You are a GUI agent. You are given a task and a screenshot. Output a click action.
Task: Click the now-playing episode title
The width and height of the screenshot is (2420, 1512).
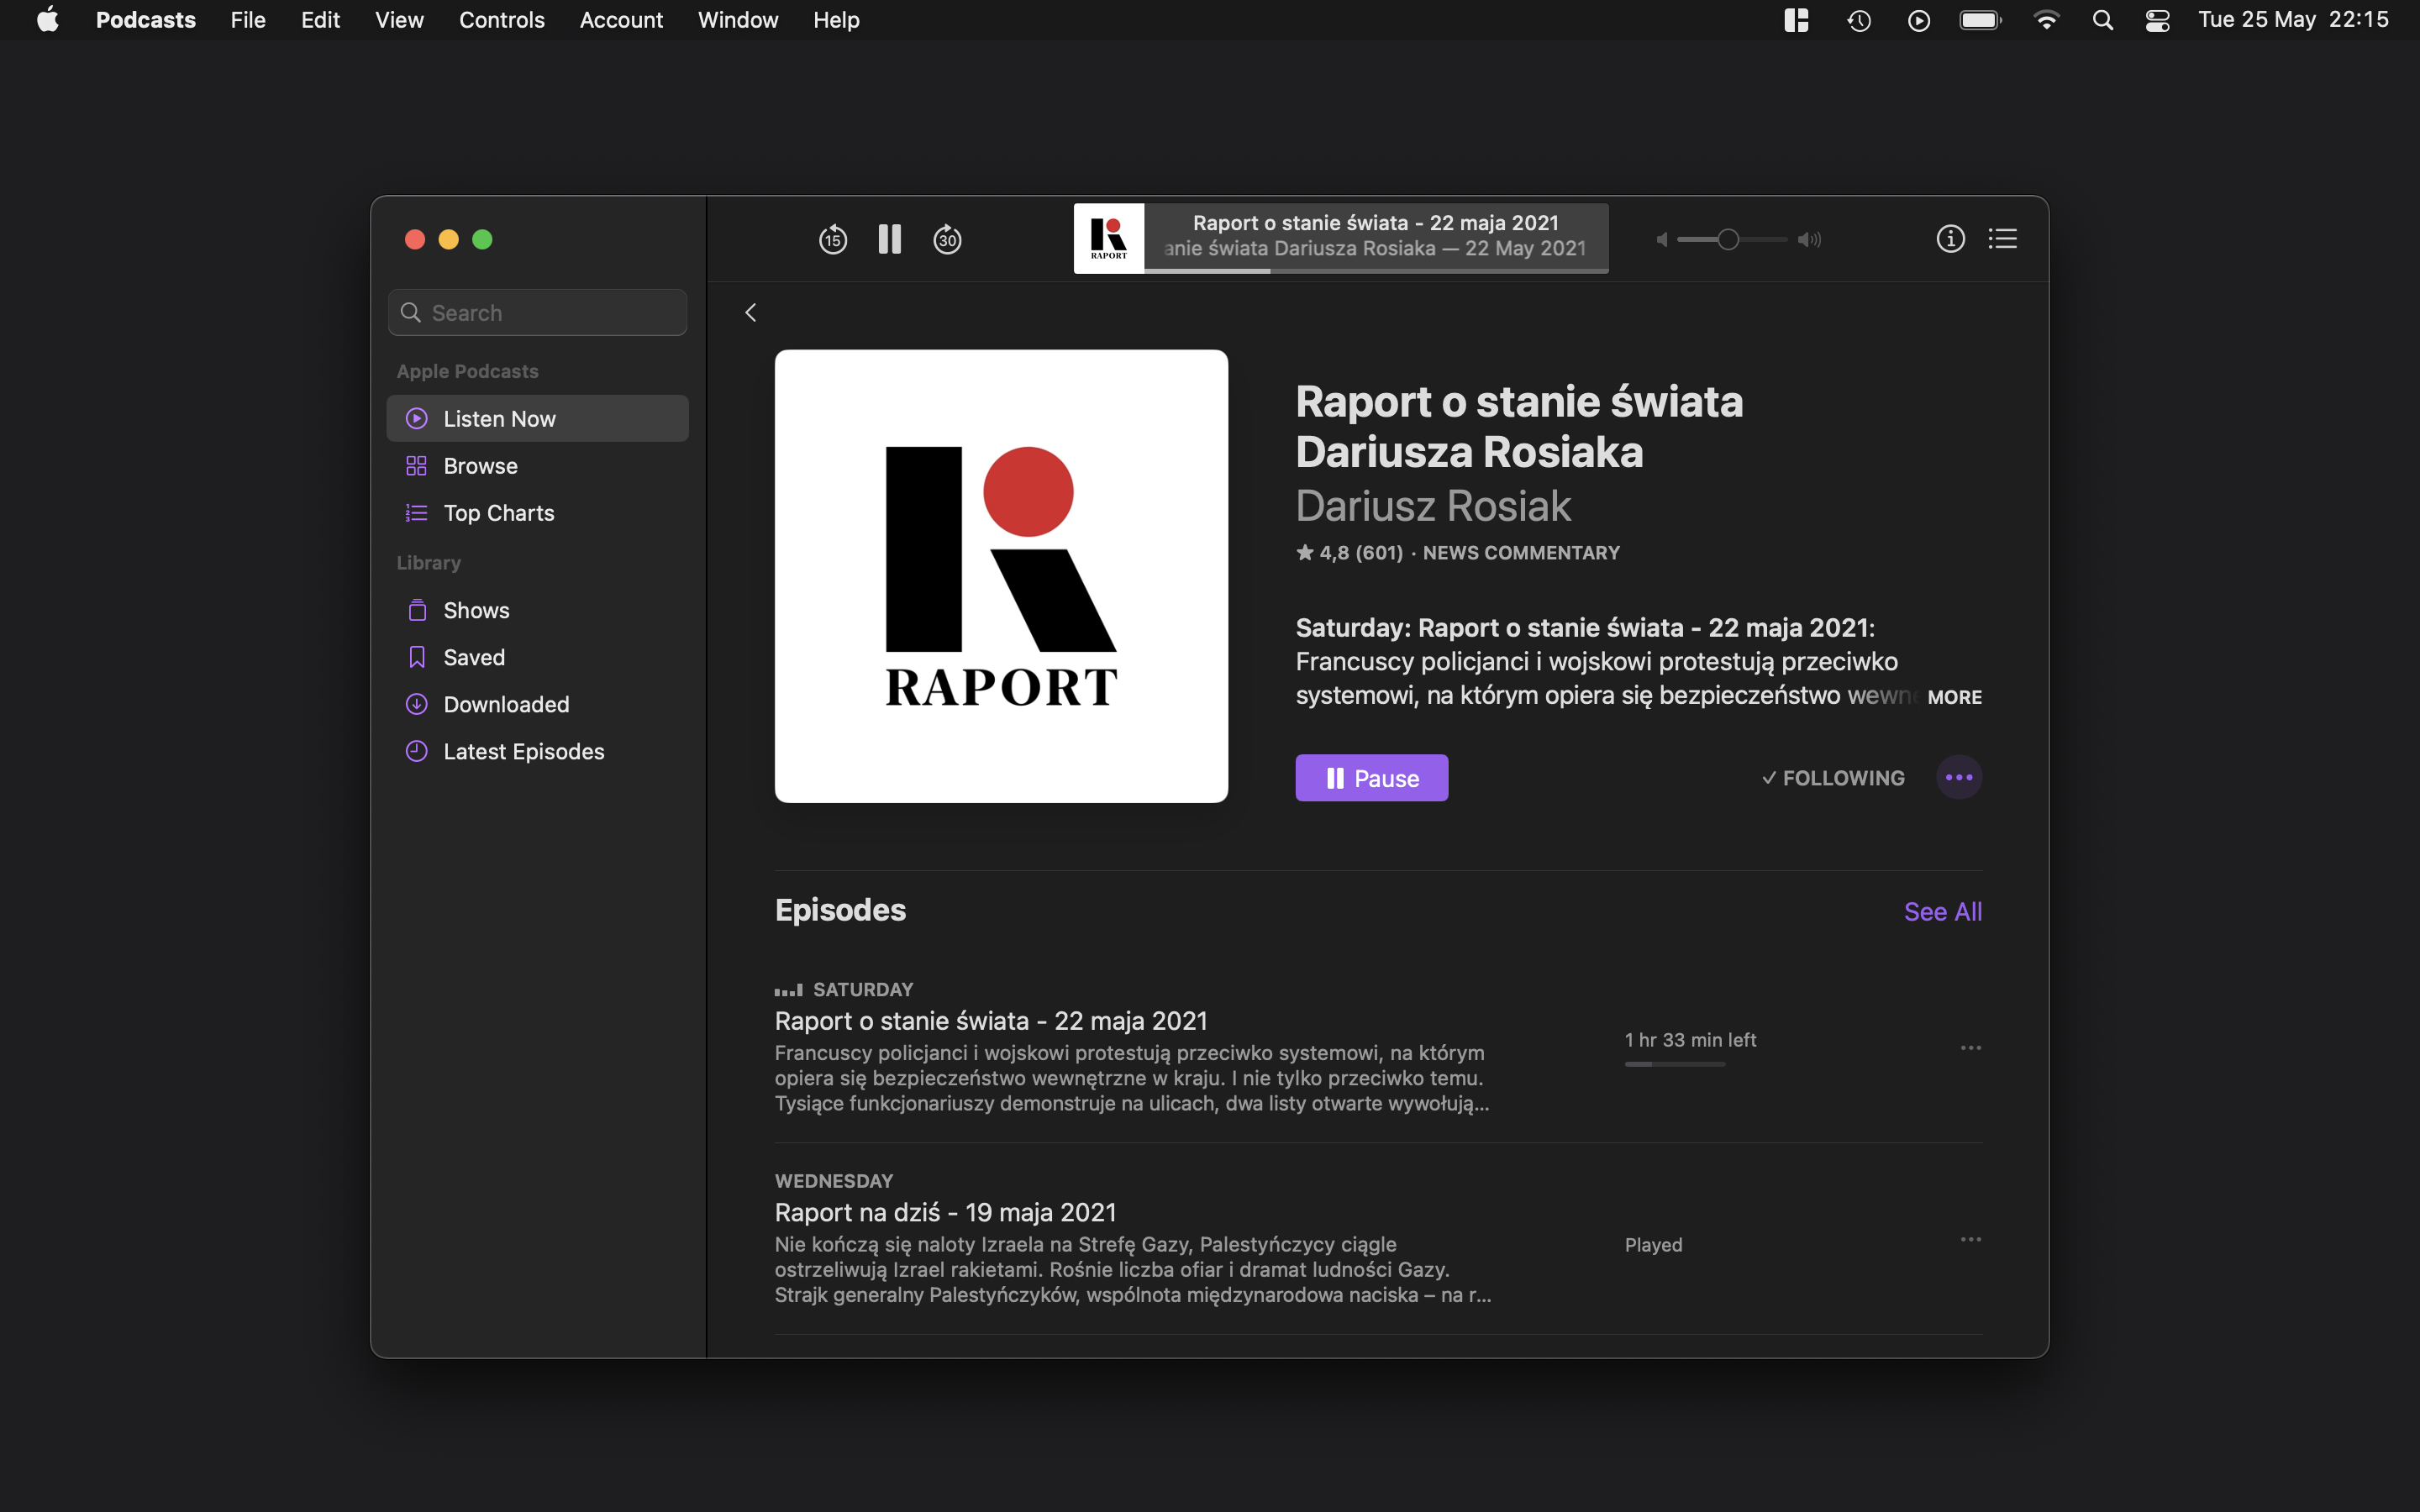[1375, 223]
